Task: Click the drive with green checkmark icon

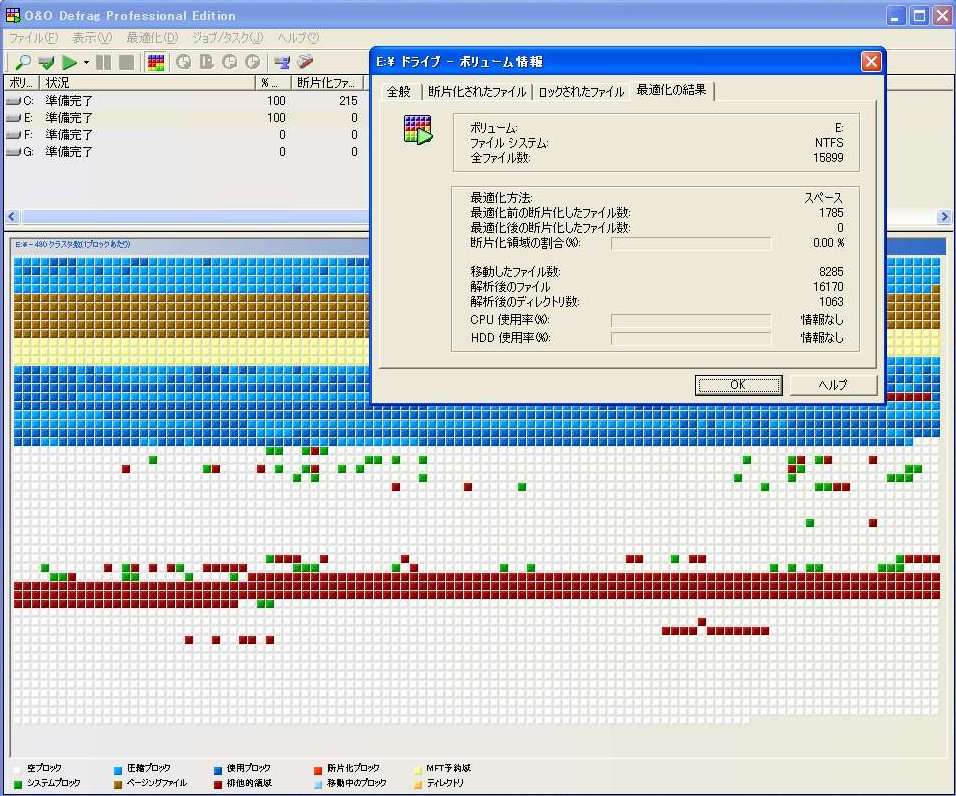Action: coord(46,62)
